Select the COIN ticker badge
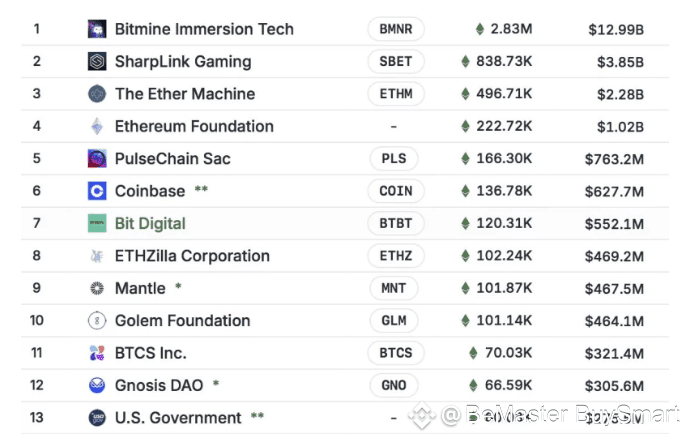Viewport: 687px width, 441px height. coord(396,191)
